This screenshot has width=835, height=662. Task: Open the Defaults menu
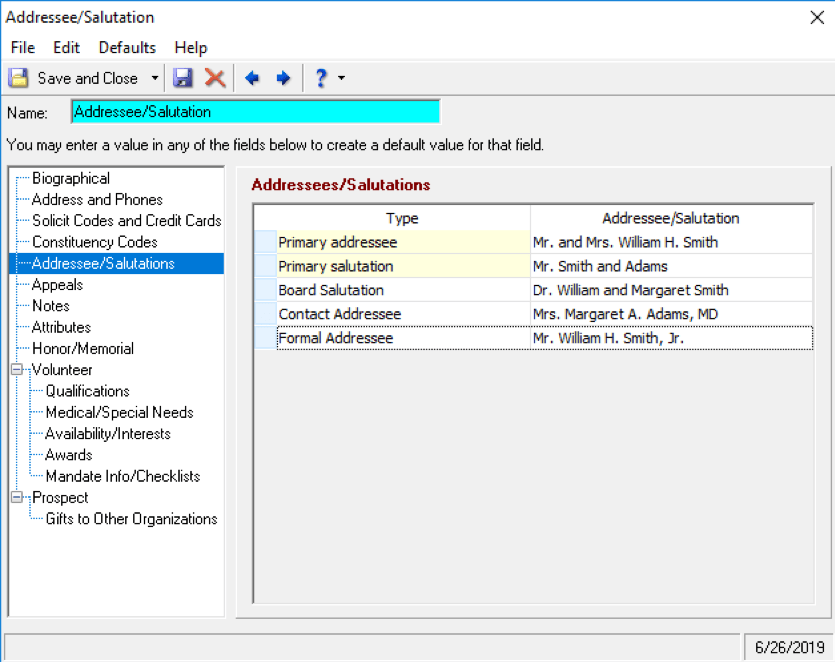coord(127,47)
